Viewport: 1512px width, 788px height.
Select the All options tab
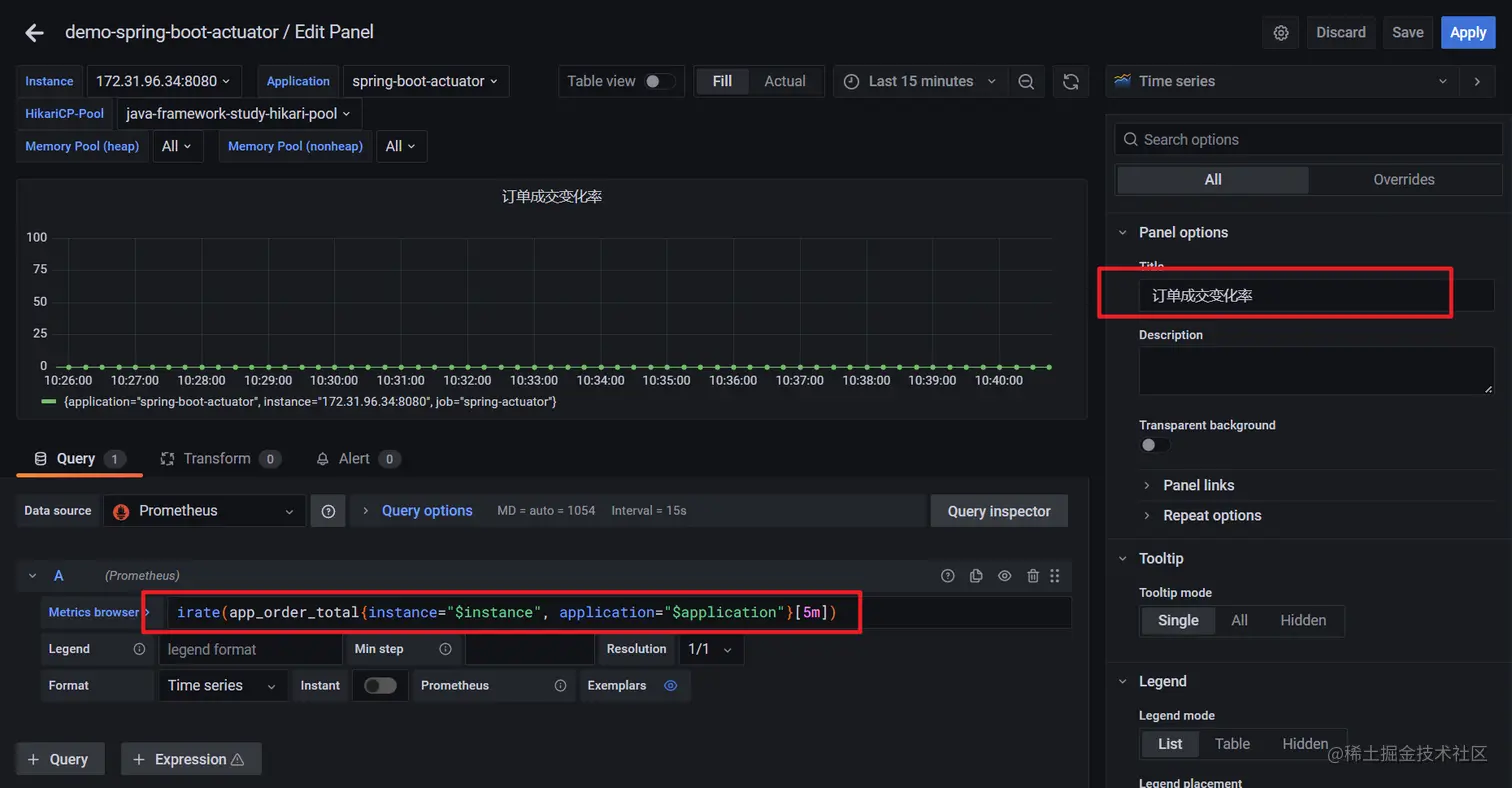point(1213,180)
